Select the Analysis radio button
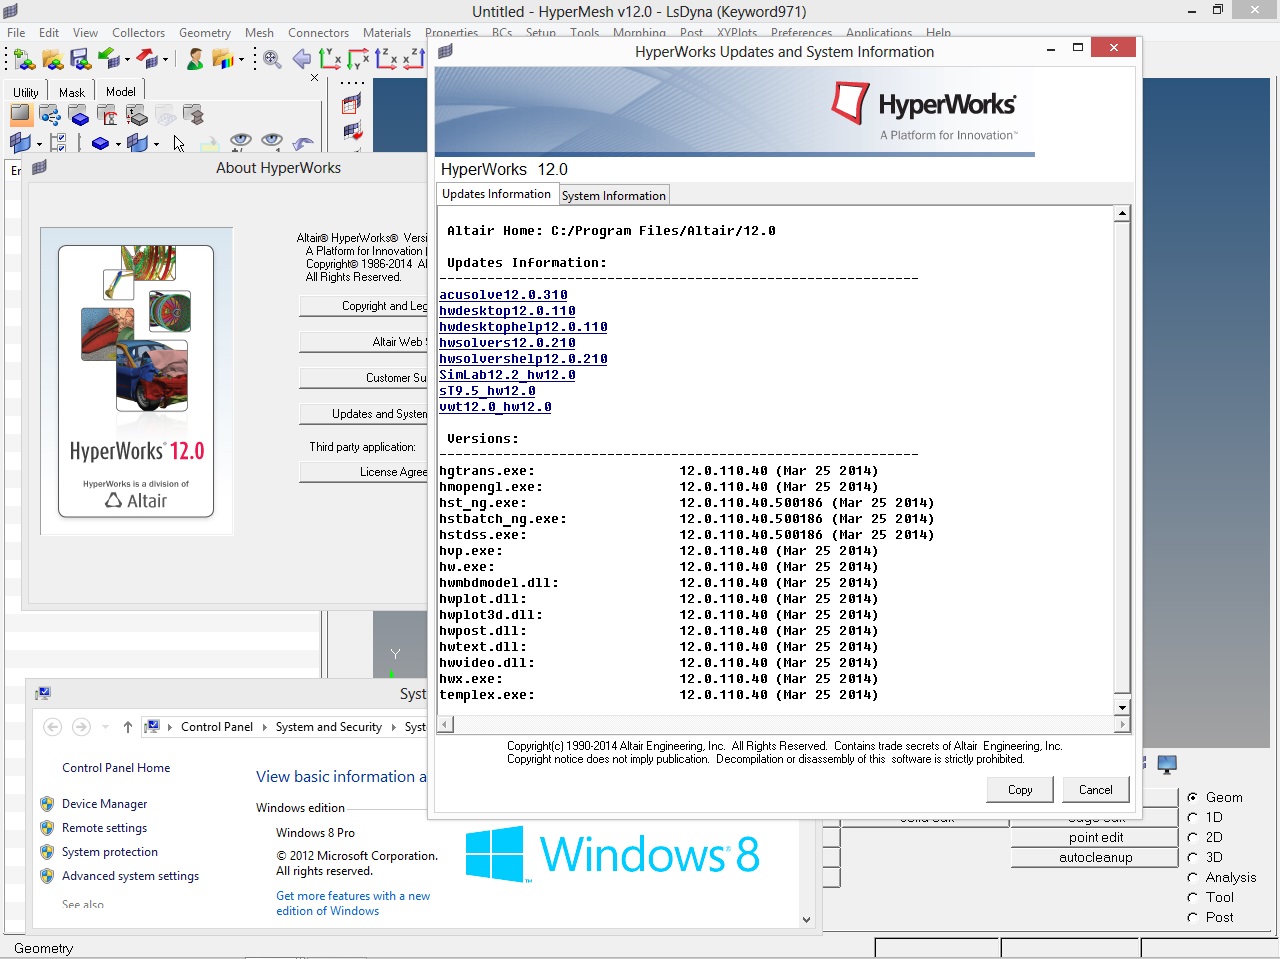The image size is (1280, 959). click(1193, 877)
